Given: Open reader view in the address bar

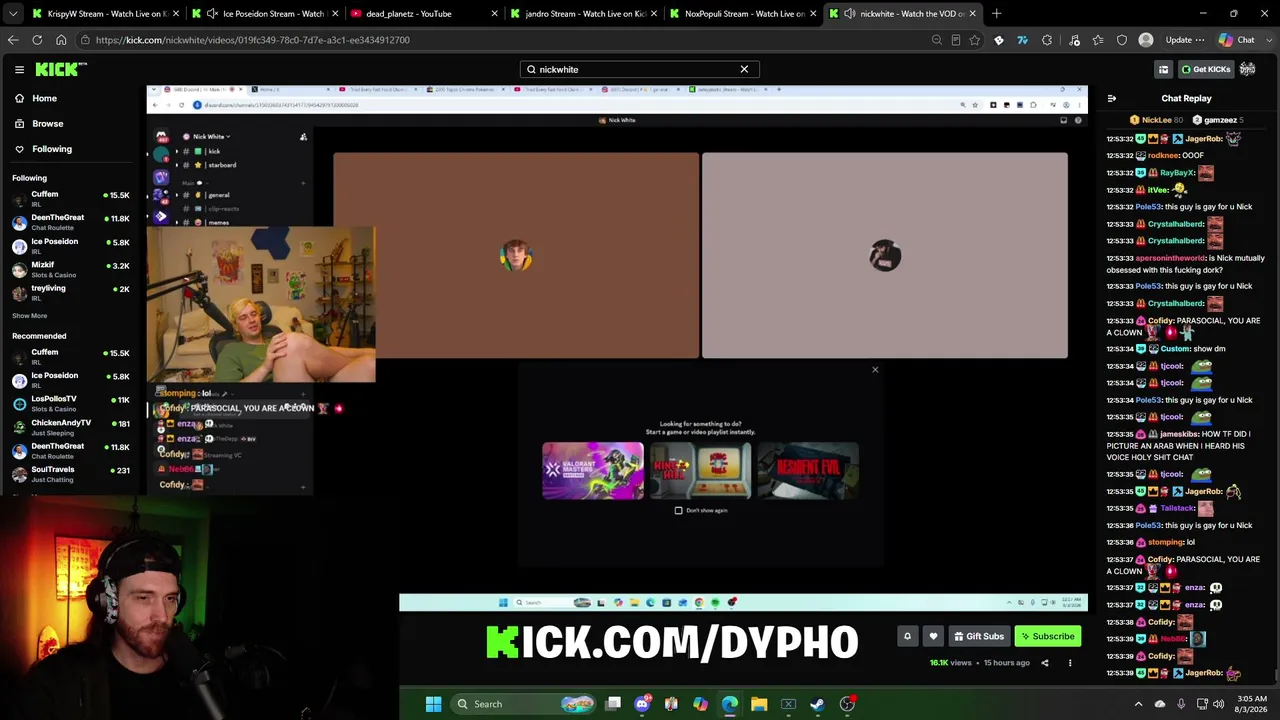Looking at the screenshot, I should (x=956, y=40).
